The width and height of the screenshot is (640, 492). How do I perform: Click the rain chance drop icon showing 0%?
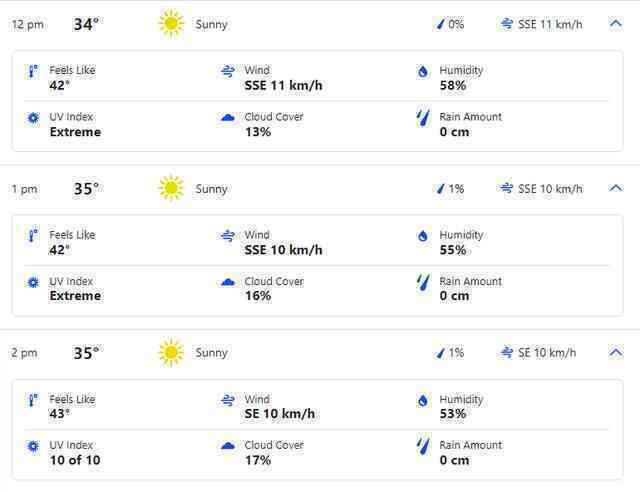(440, 24)
